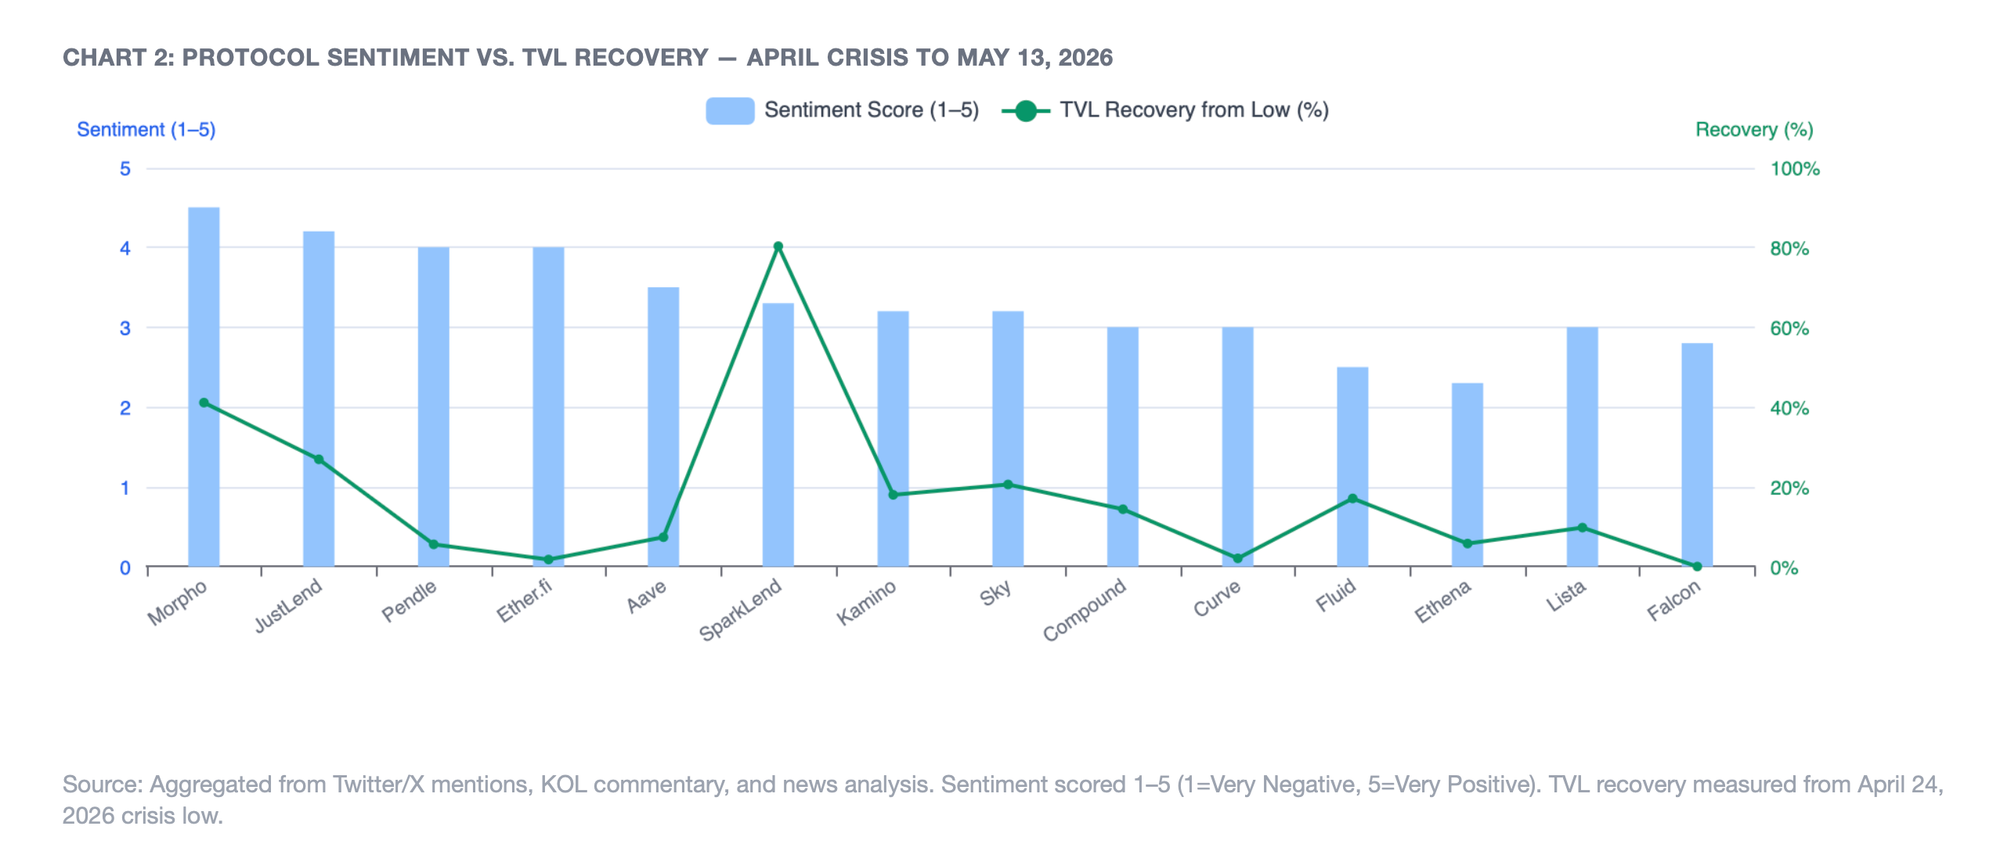Click the Kamino x-axis label
The width and height of the screenshot is (2000, 858).
click(x=867, y=604)
